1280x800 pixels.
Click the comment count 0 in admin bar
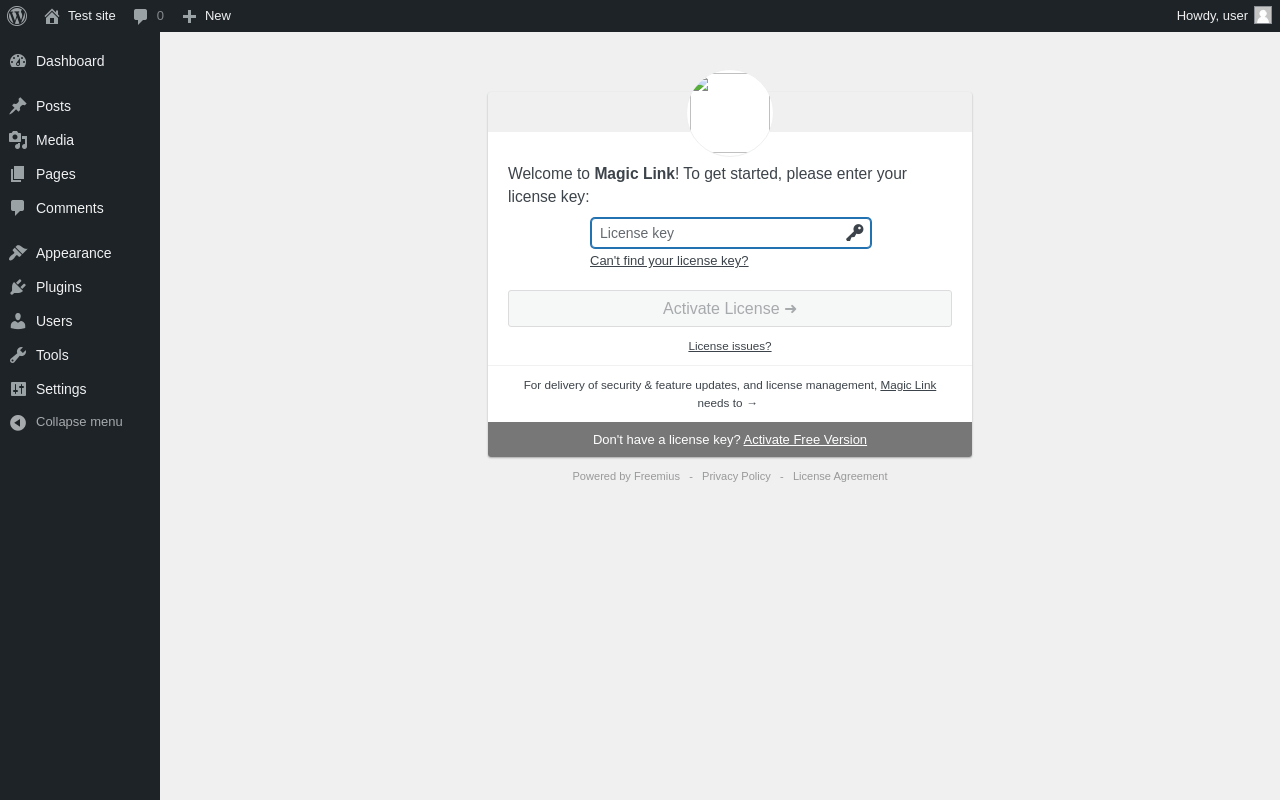tap(160, 16)
